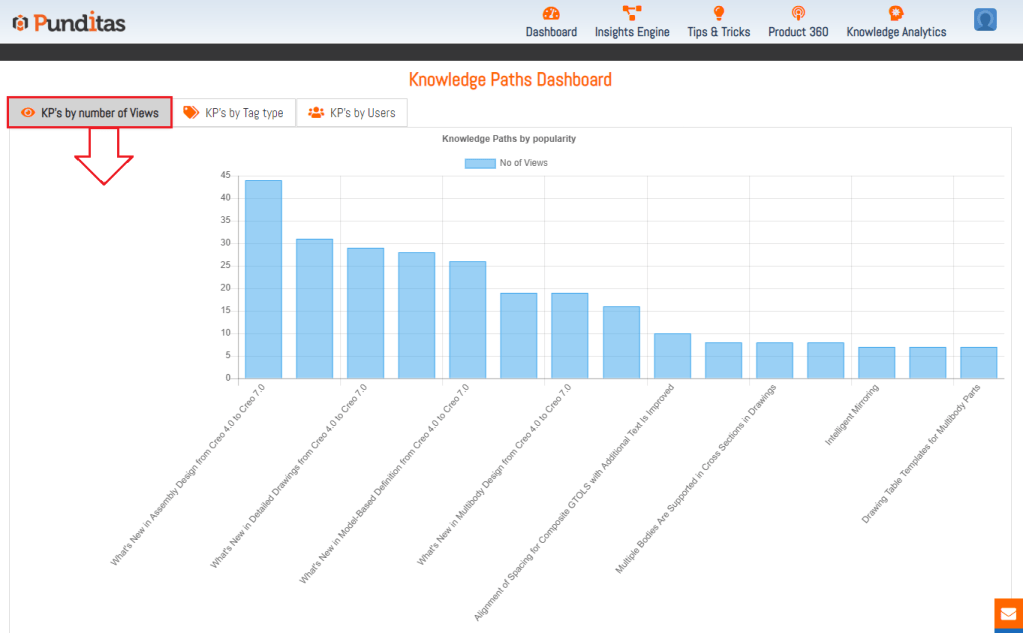Click the Knowledge Analytics icon
This screenshot has height=633, width=1023.
click(x=896, y=13)
